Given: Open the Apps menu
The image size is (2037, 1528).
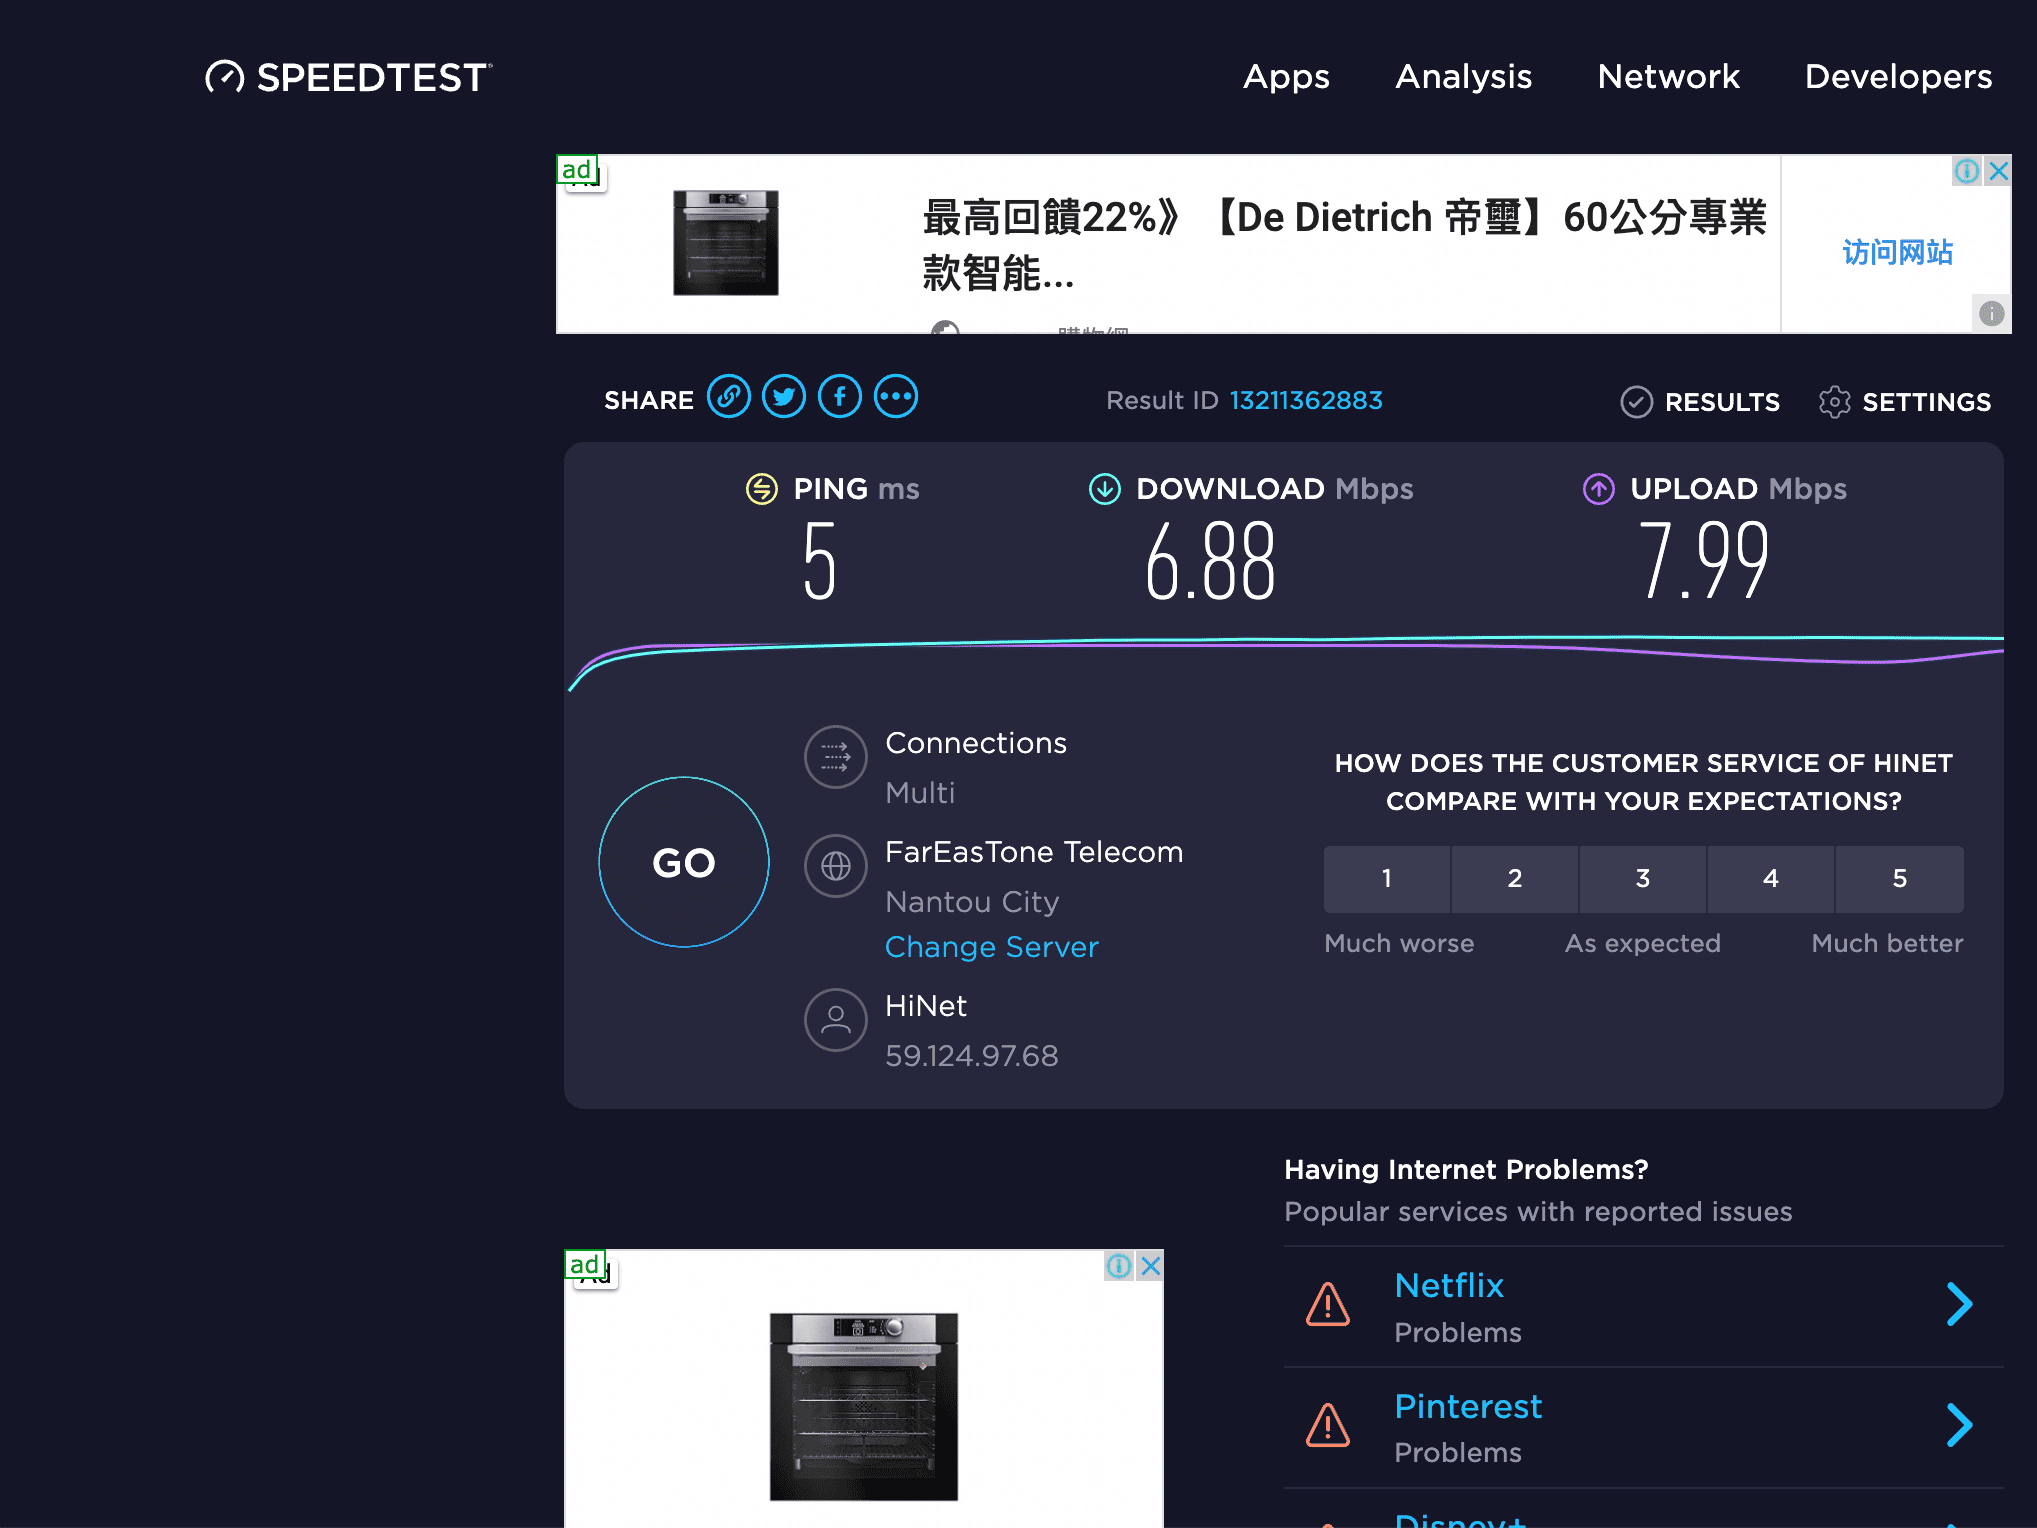Looking at the screenshot, I should (1286, 77).
